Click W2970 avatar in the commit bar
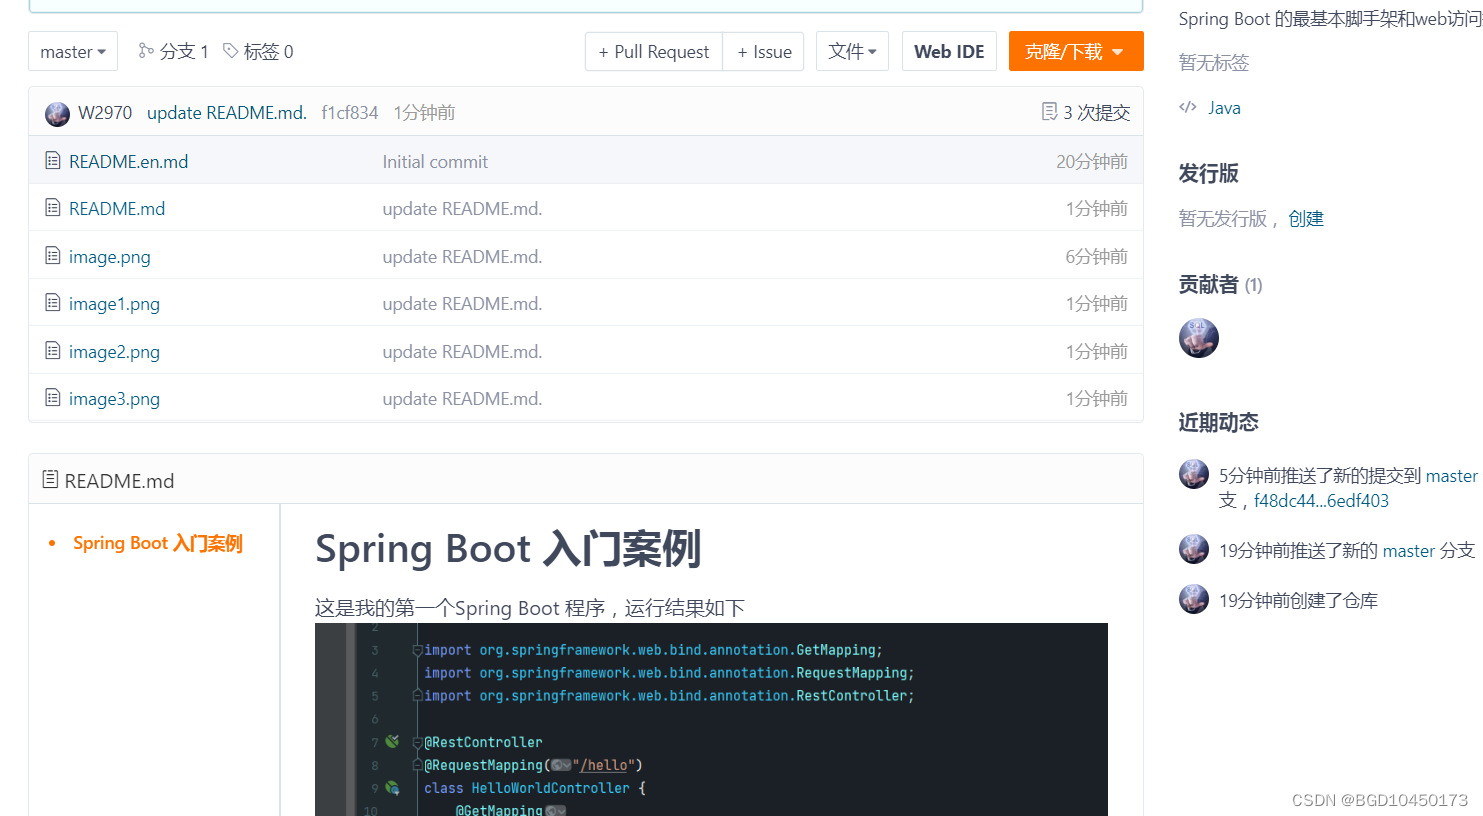This screenshot has height=816, width=1483. pos(57,113)
